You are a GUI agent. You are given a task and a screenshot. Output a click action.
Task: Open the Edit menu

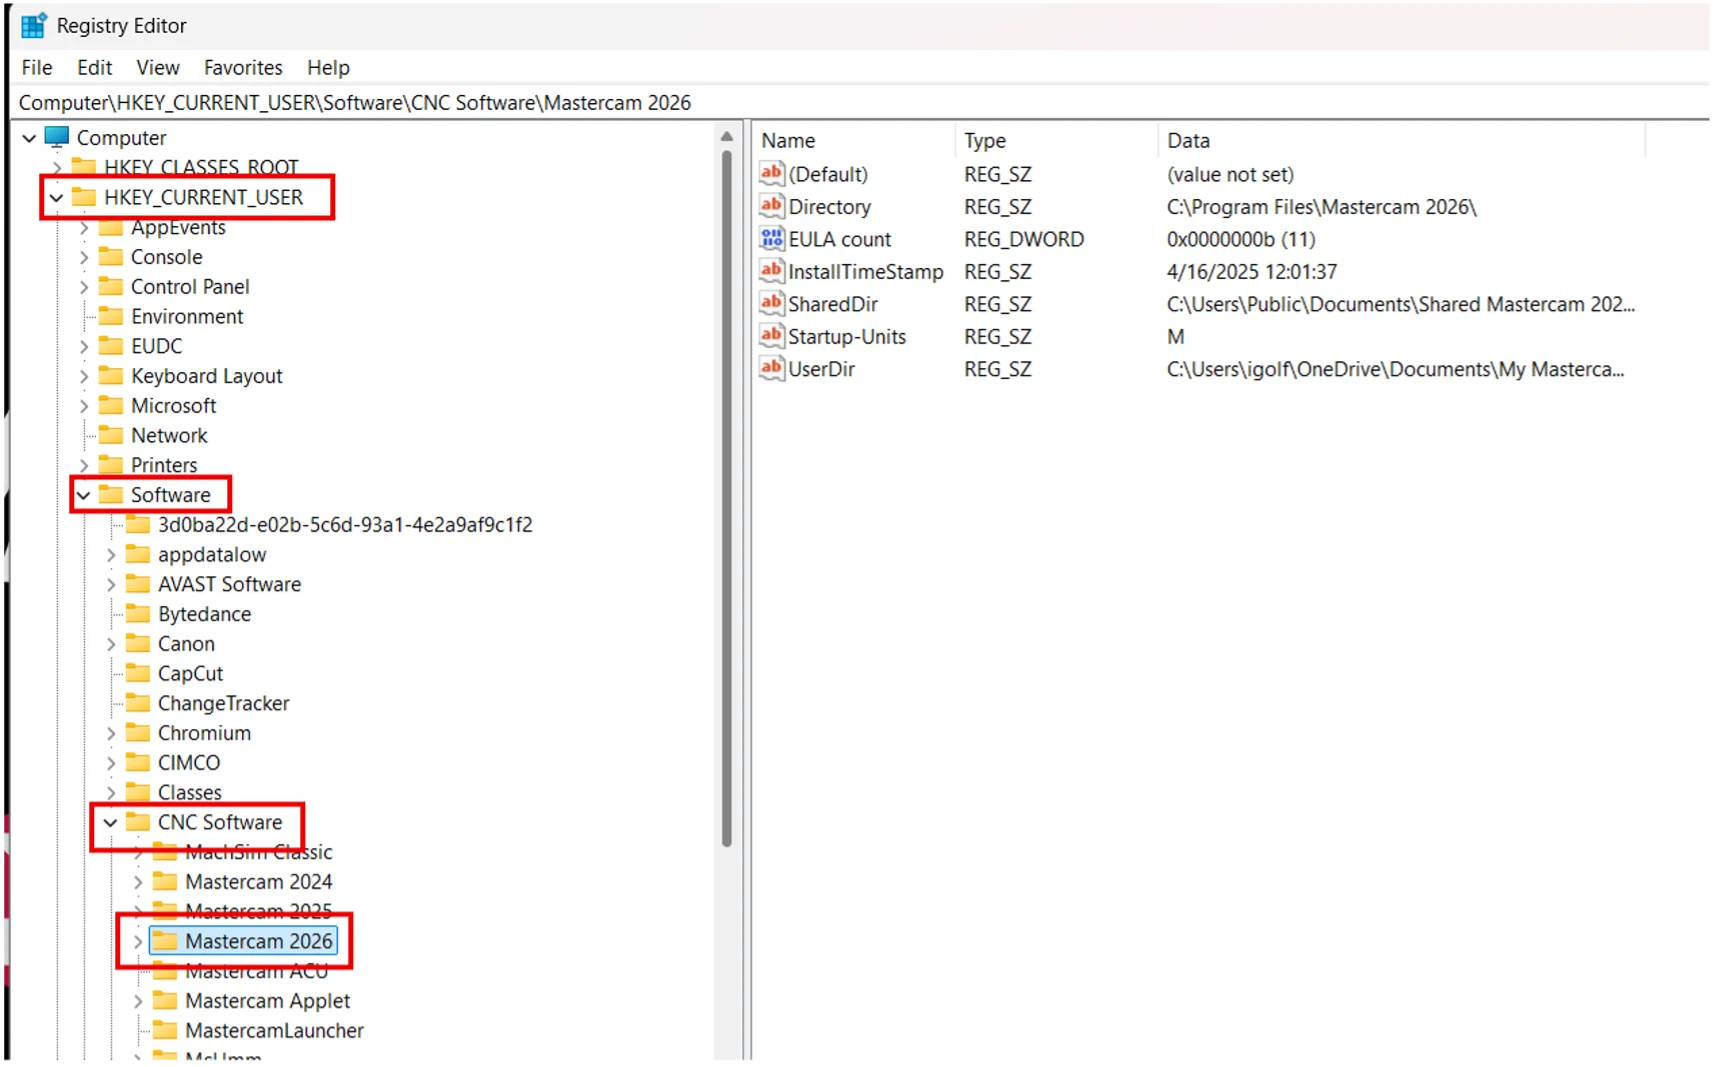tap(95, 67)
